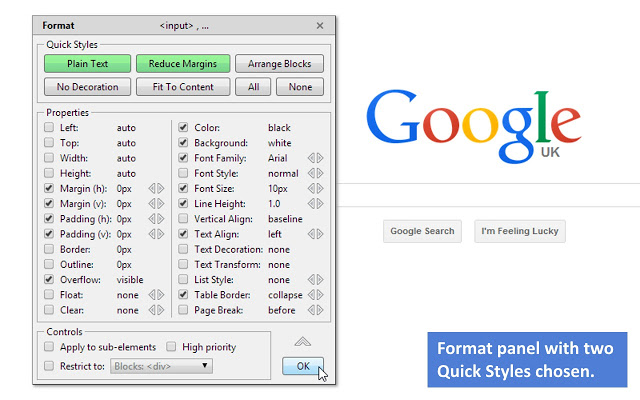Enable the Border property checkbox

click(x=49, y=249)
